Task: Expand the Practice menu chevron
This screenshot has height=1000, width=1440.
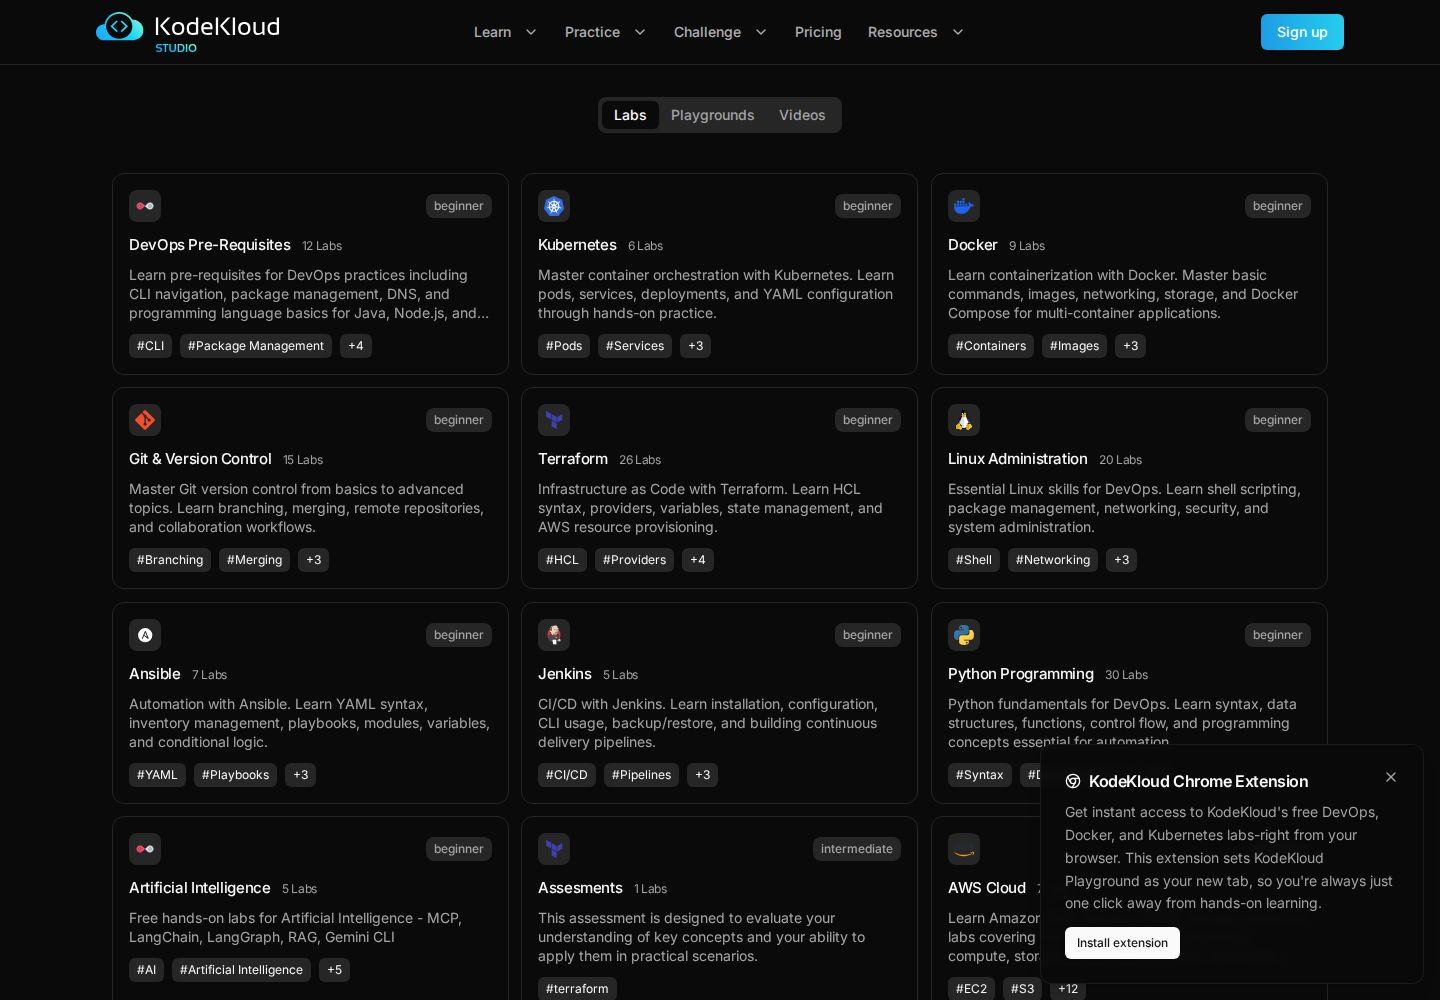Action: pos(640,32)
